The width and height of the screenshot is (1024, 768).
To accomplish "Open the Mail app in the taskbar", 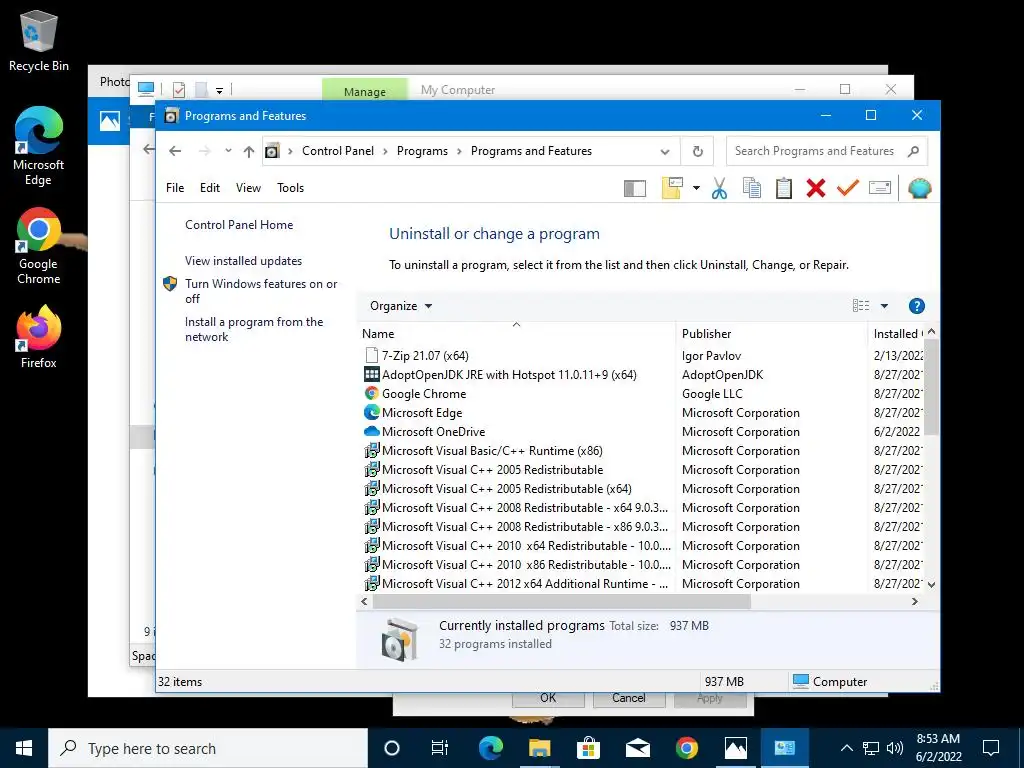I will pos(637,748).
